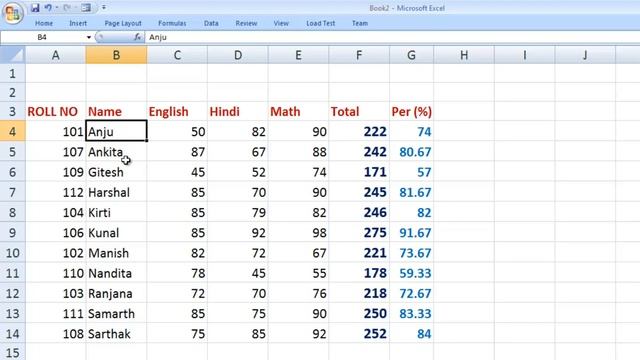Select the cell containing Sarthak
The width and height of the screenshot is (640, 360).
coord(116,334)
